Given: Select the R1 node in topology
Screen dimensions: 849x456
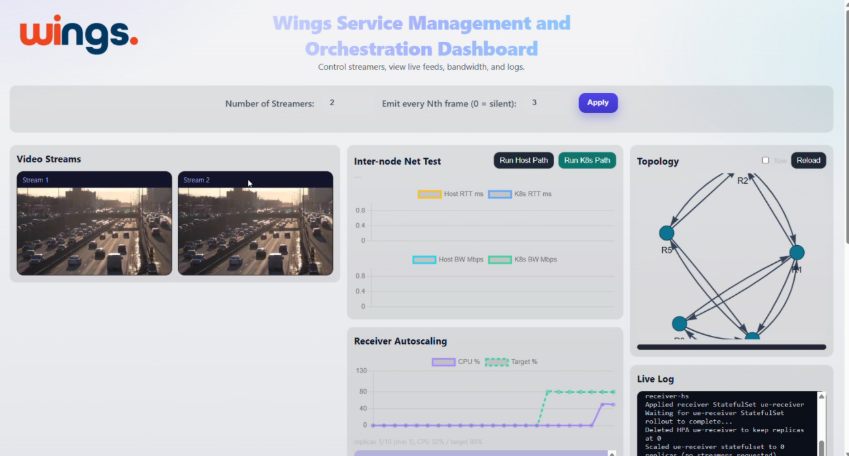Looking at the screenshot, I should pos(797,253).
